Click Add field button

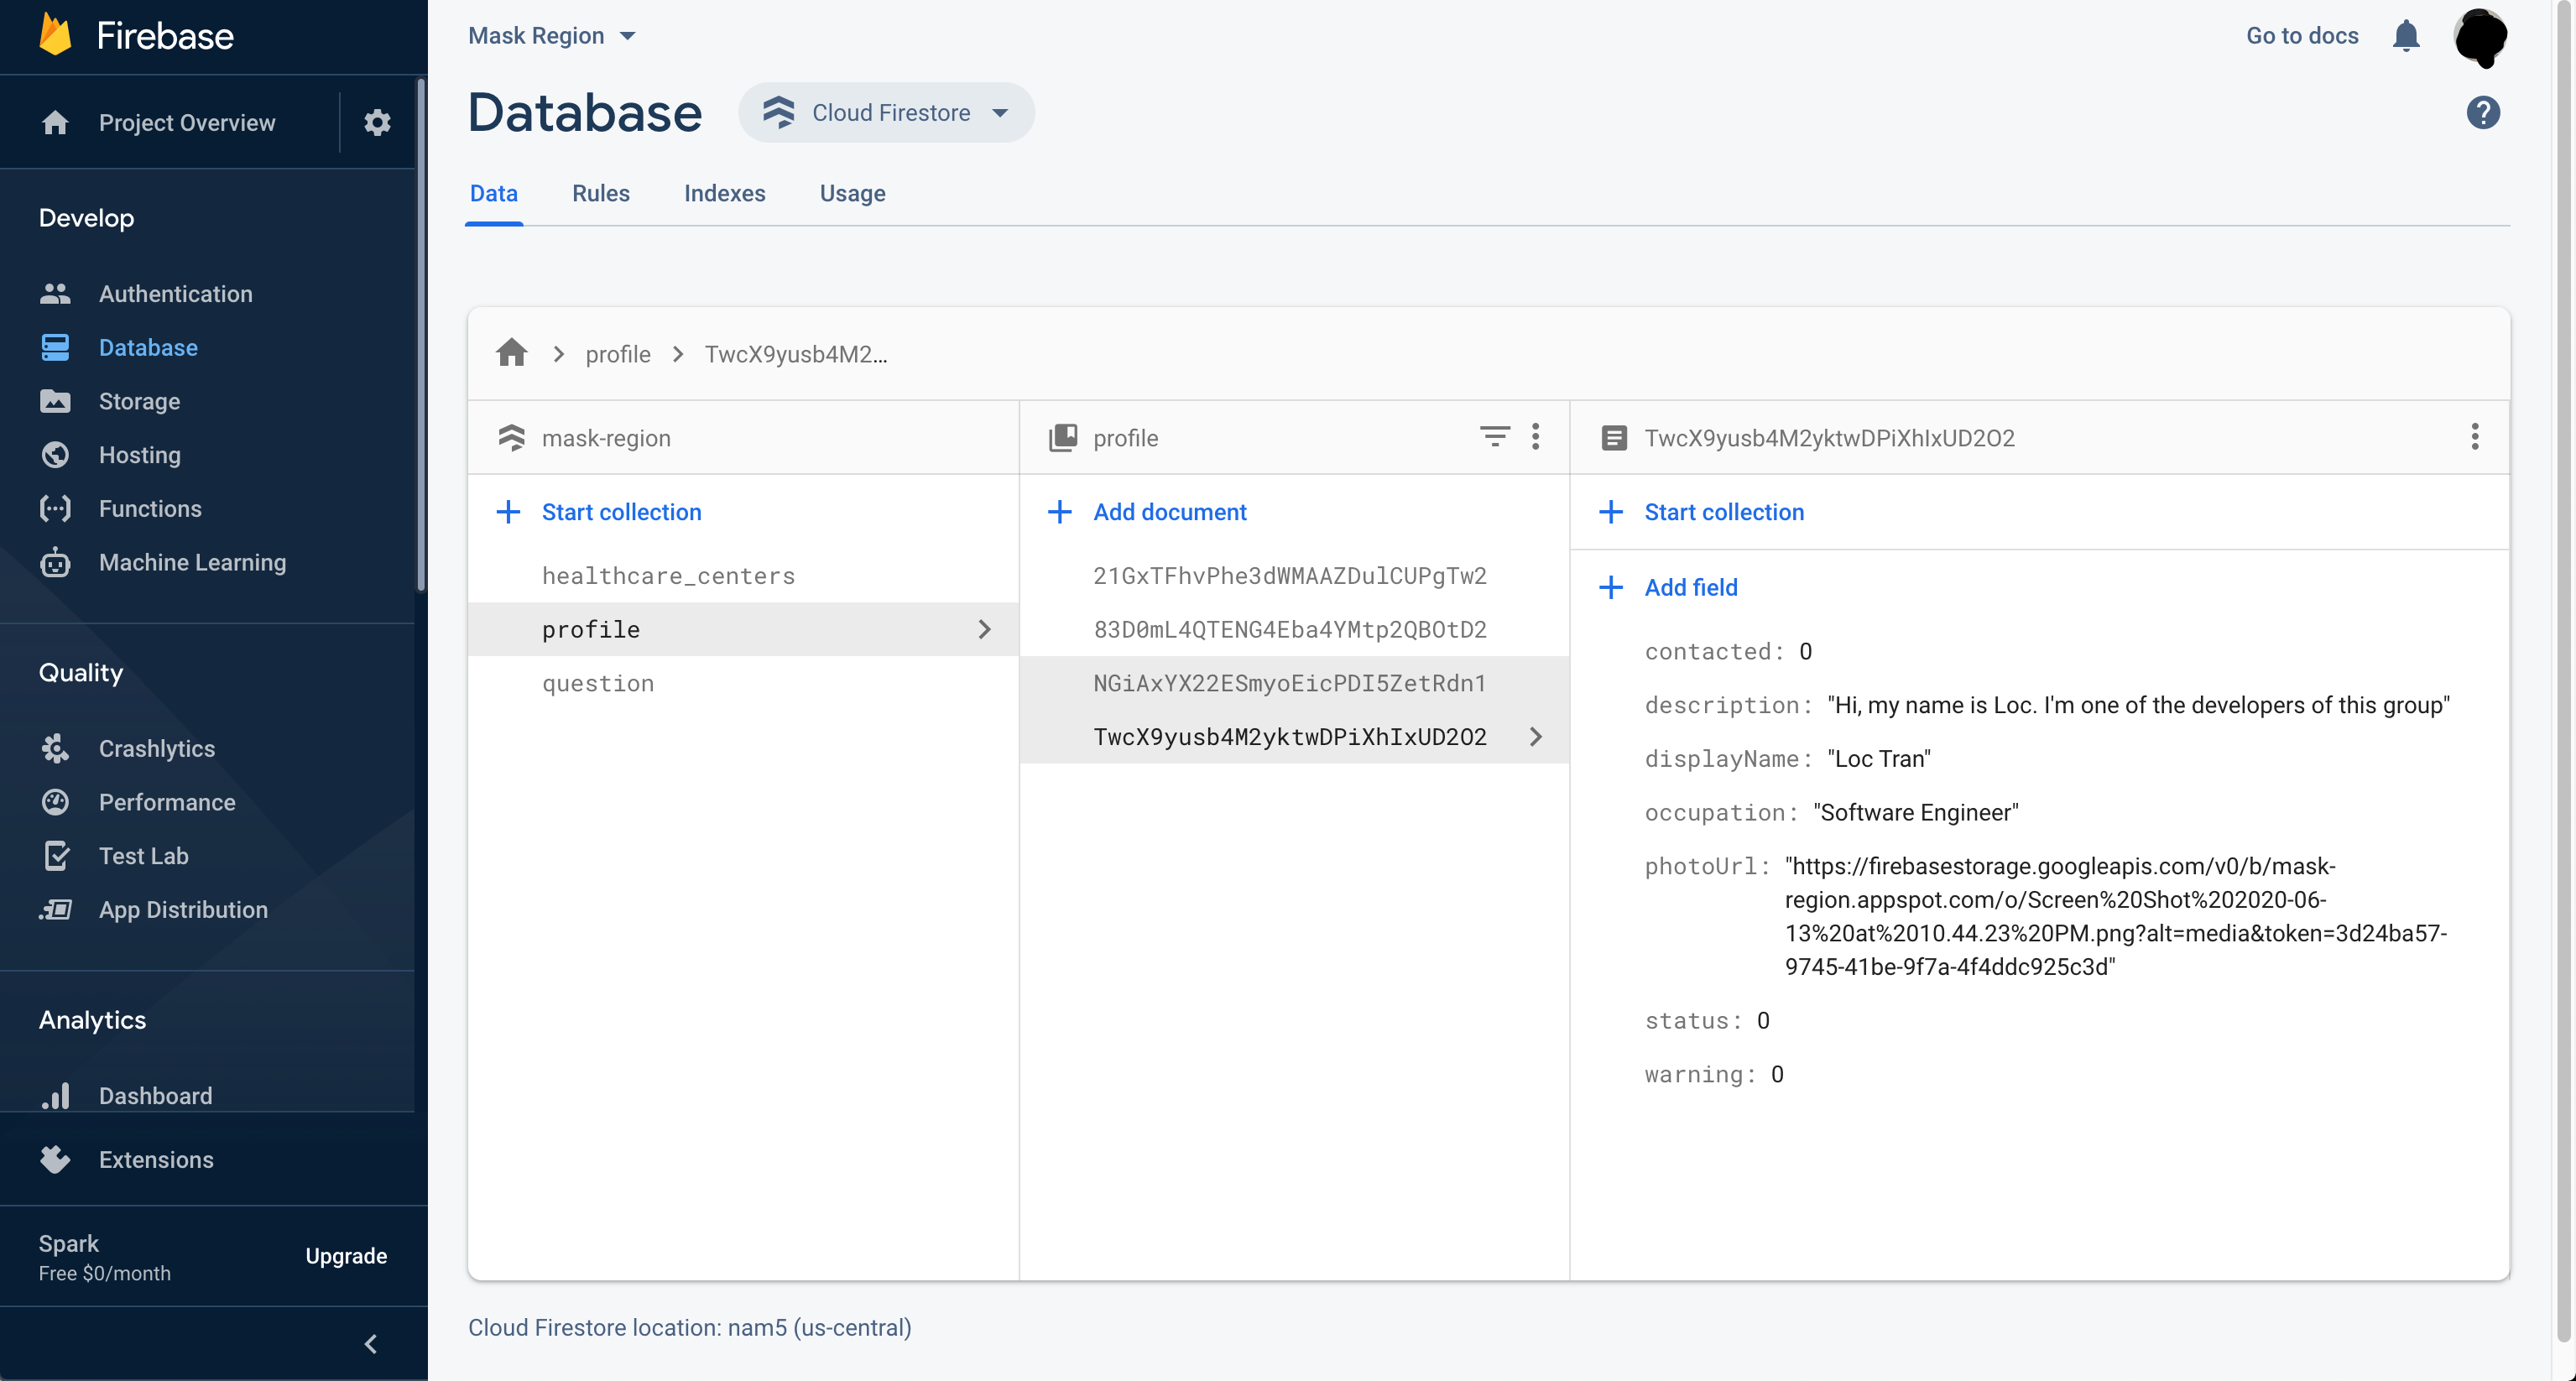click(x=1690, y=587)
